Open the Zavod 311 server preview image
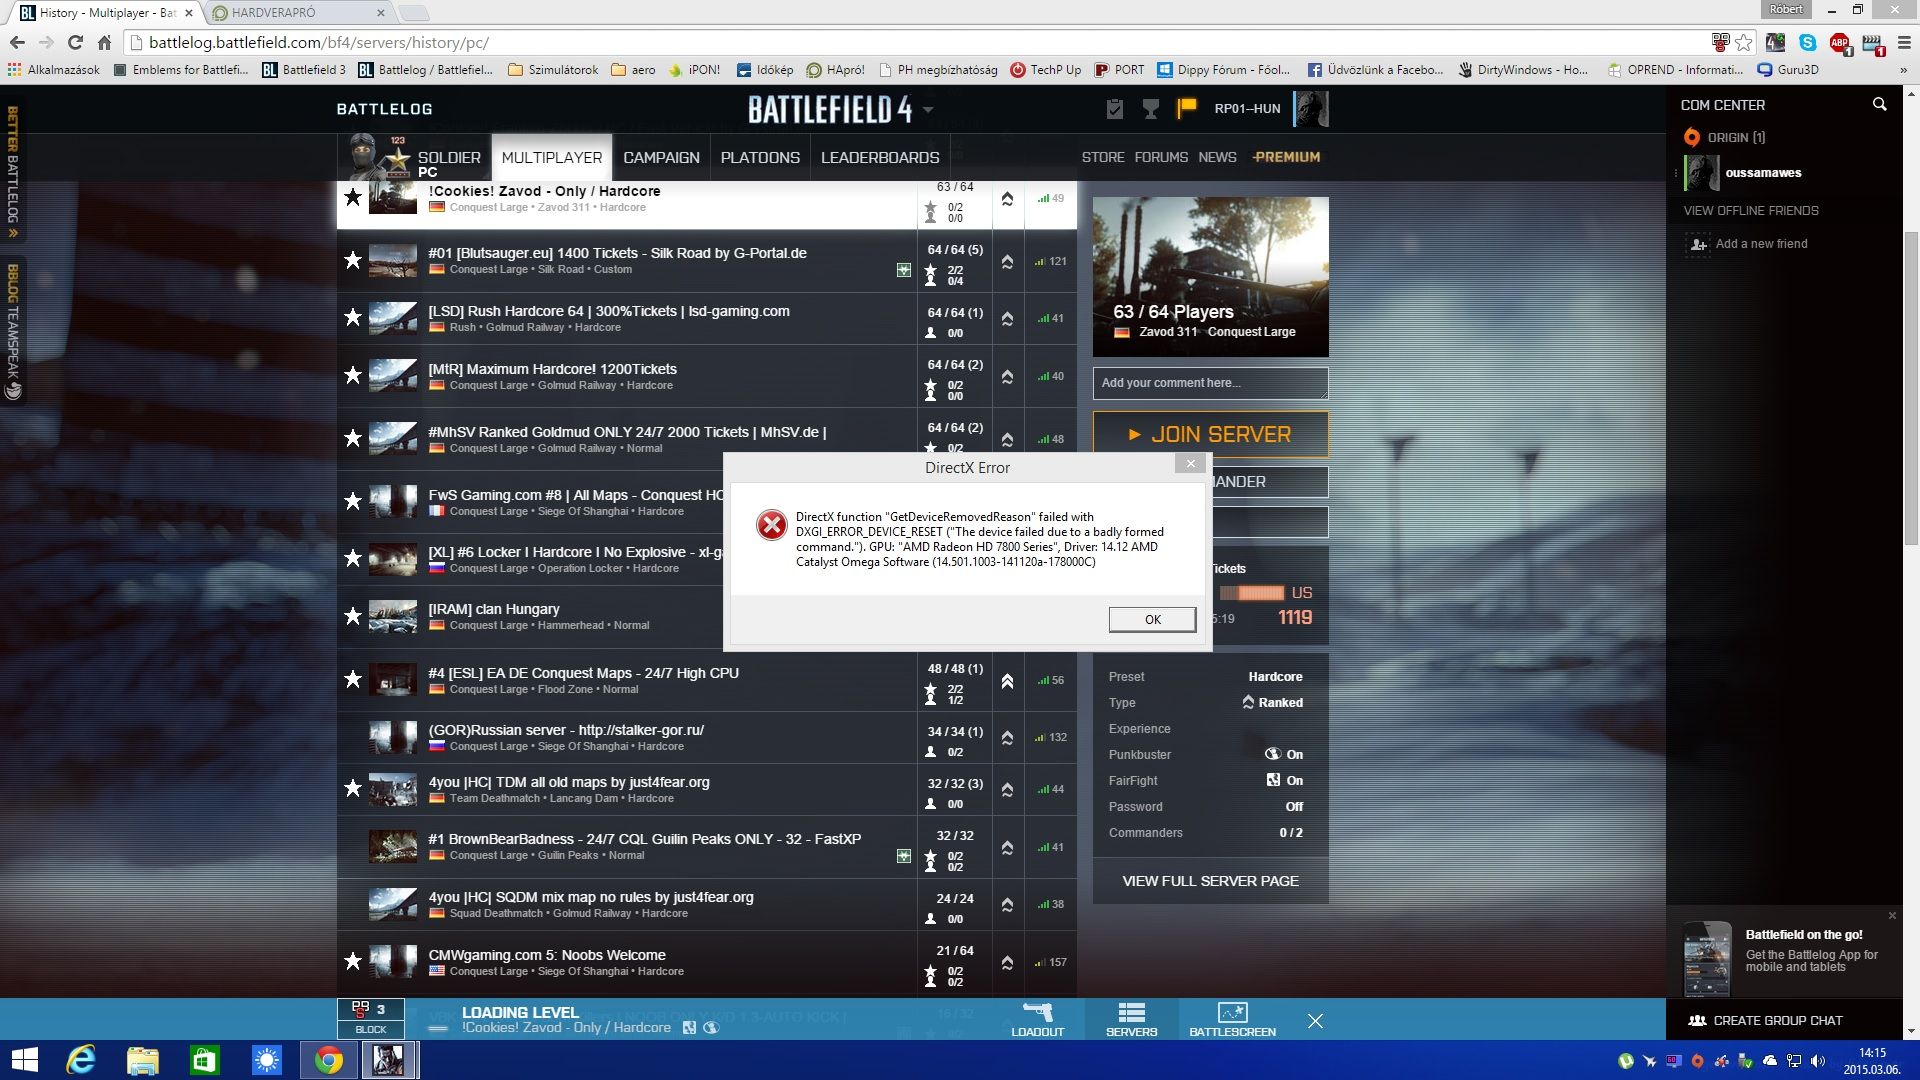 (x=1210, y=277)
